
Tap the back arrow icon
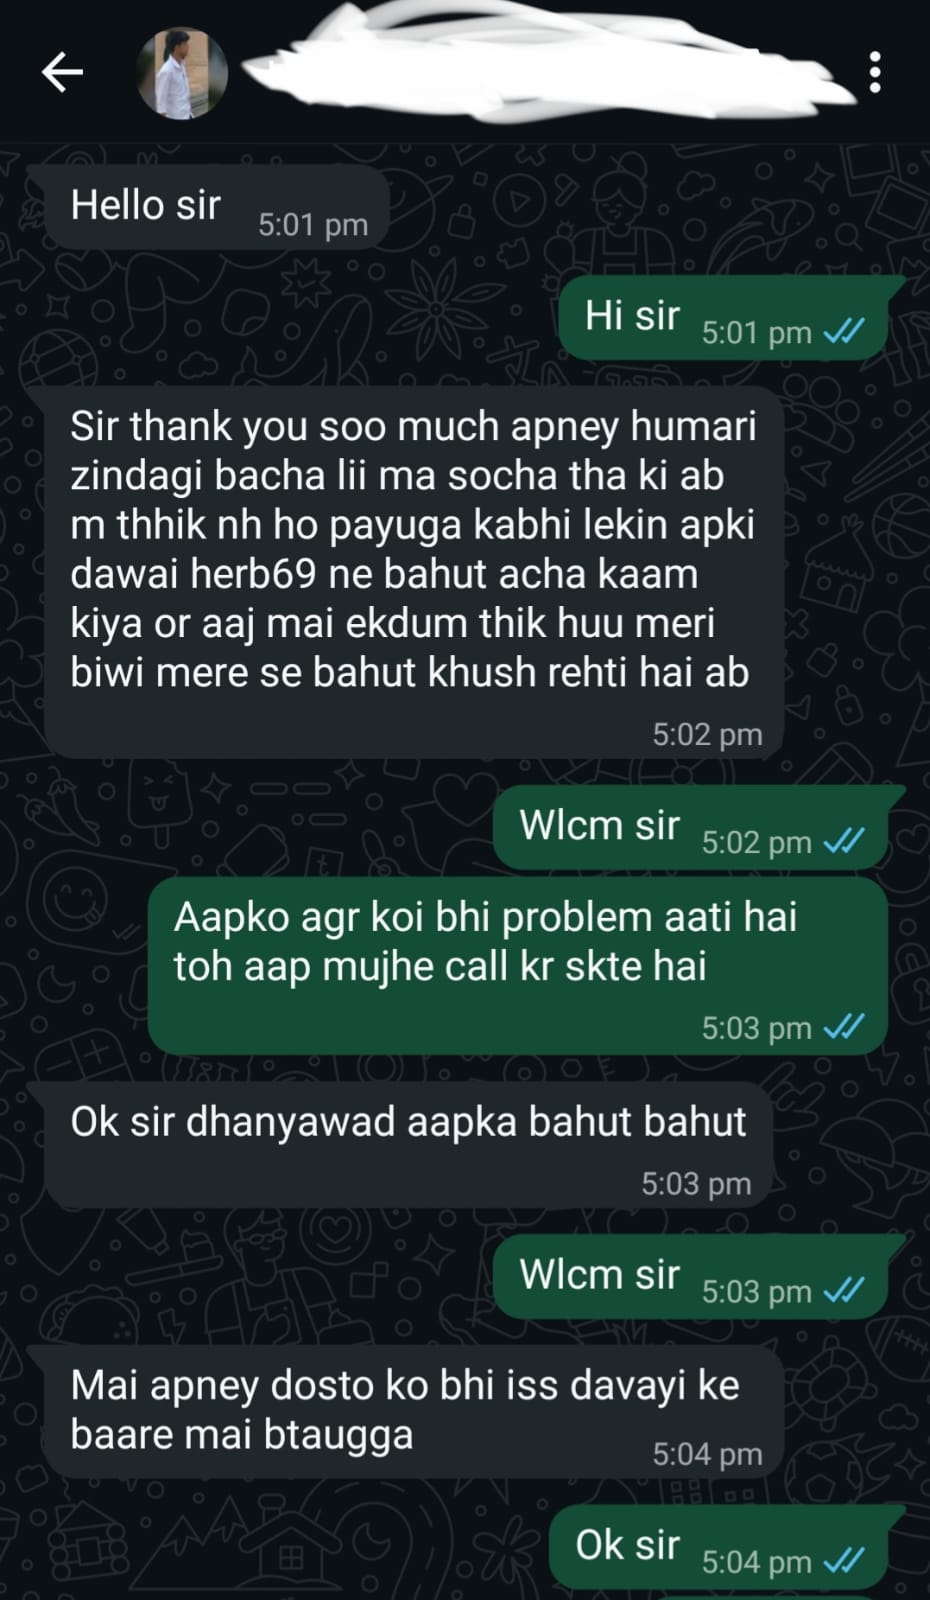tap(62, 72)
